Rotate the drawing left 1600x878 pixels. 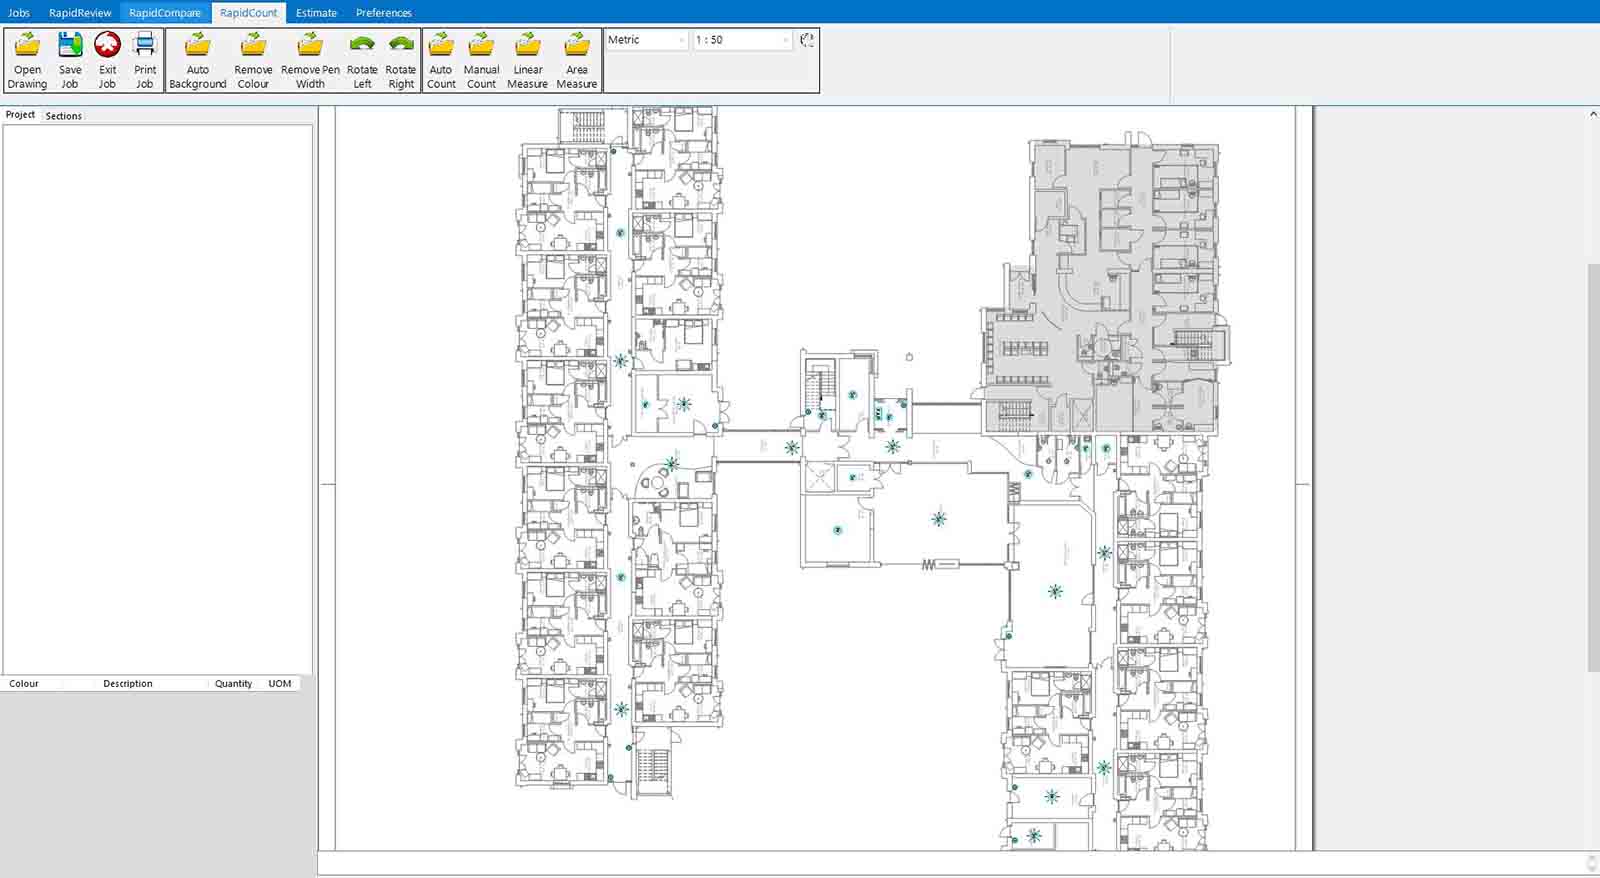[362, 60]
